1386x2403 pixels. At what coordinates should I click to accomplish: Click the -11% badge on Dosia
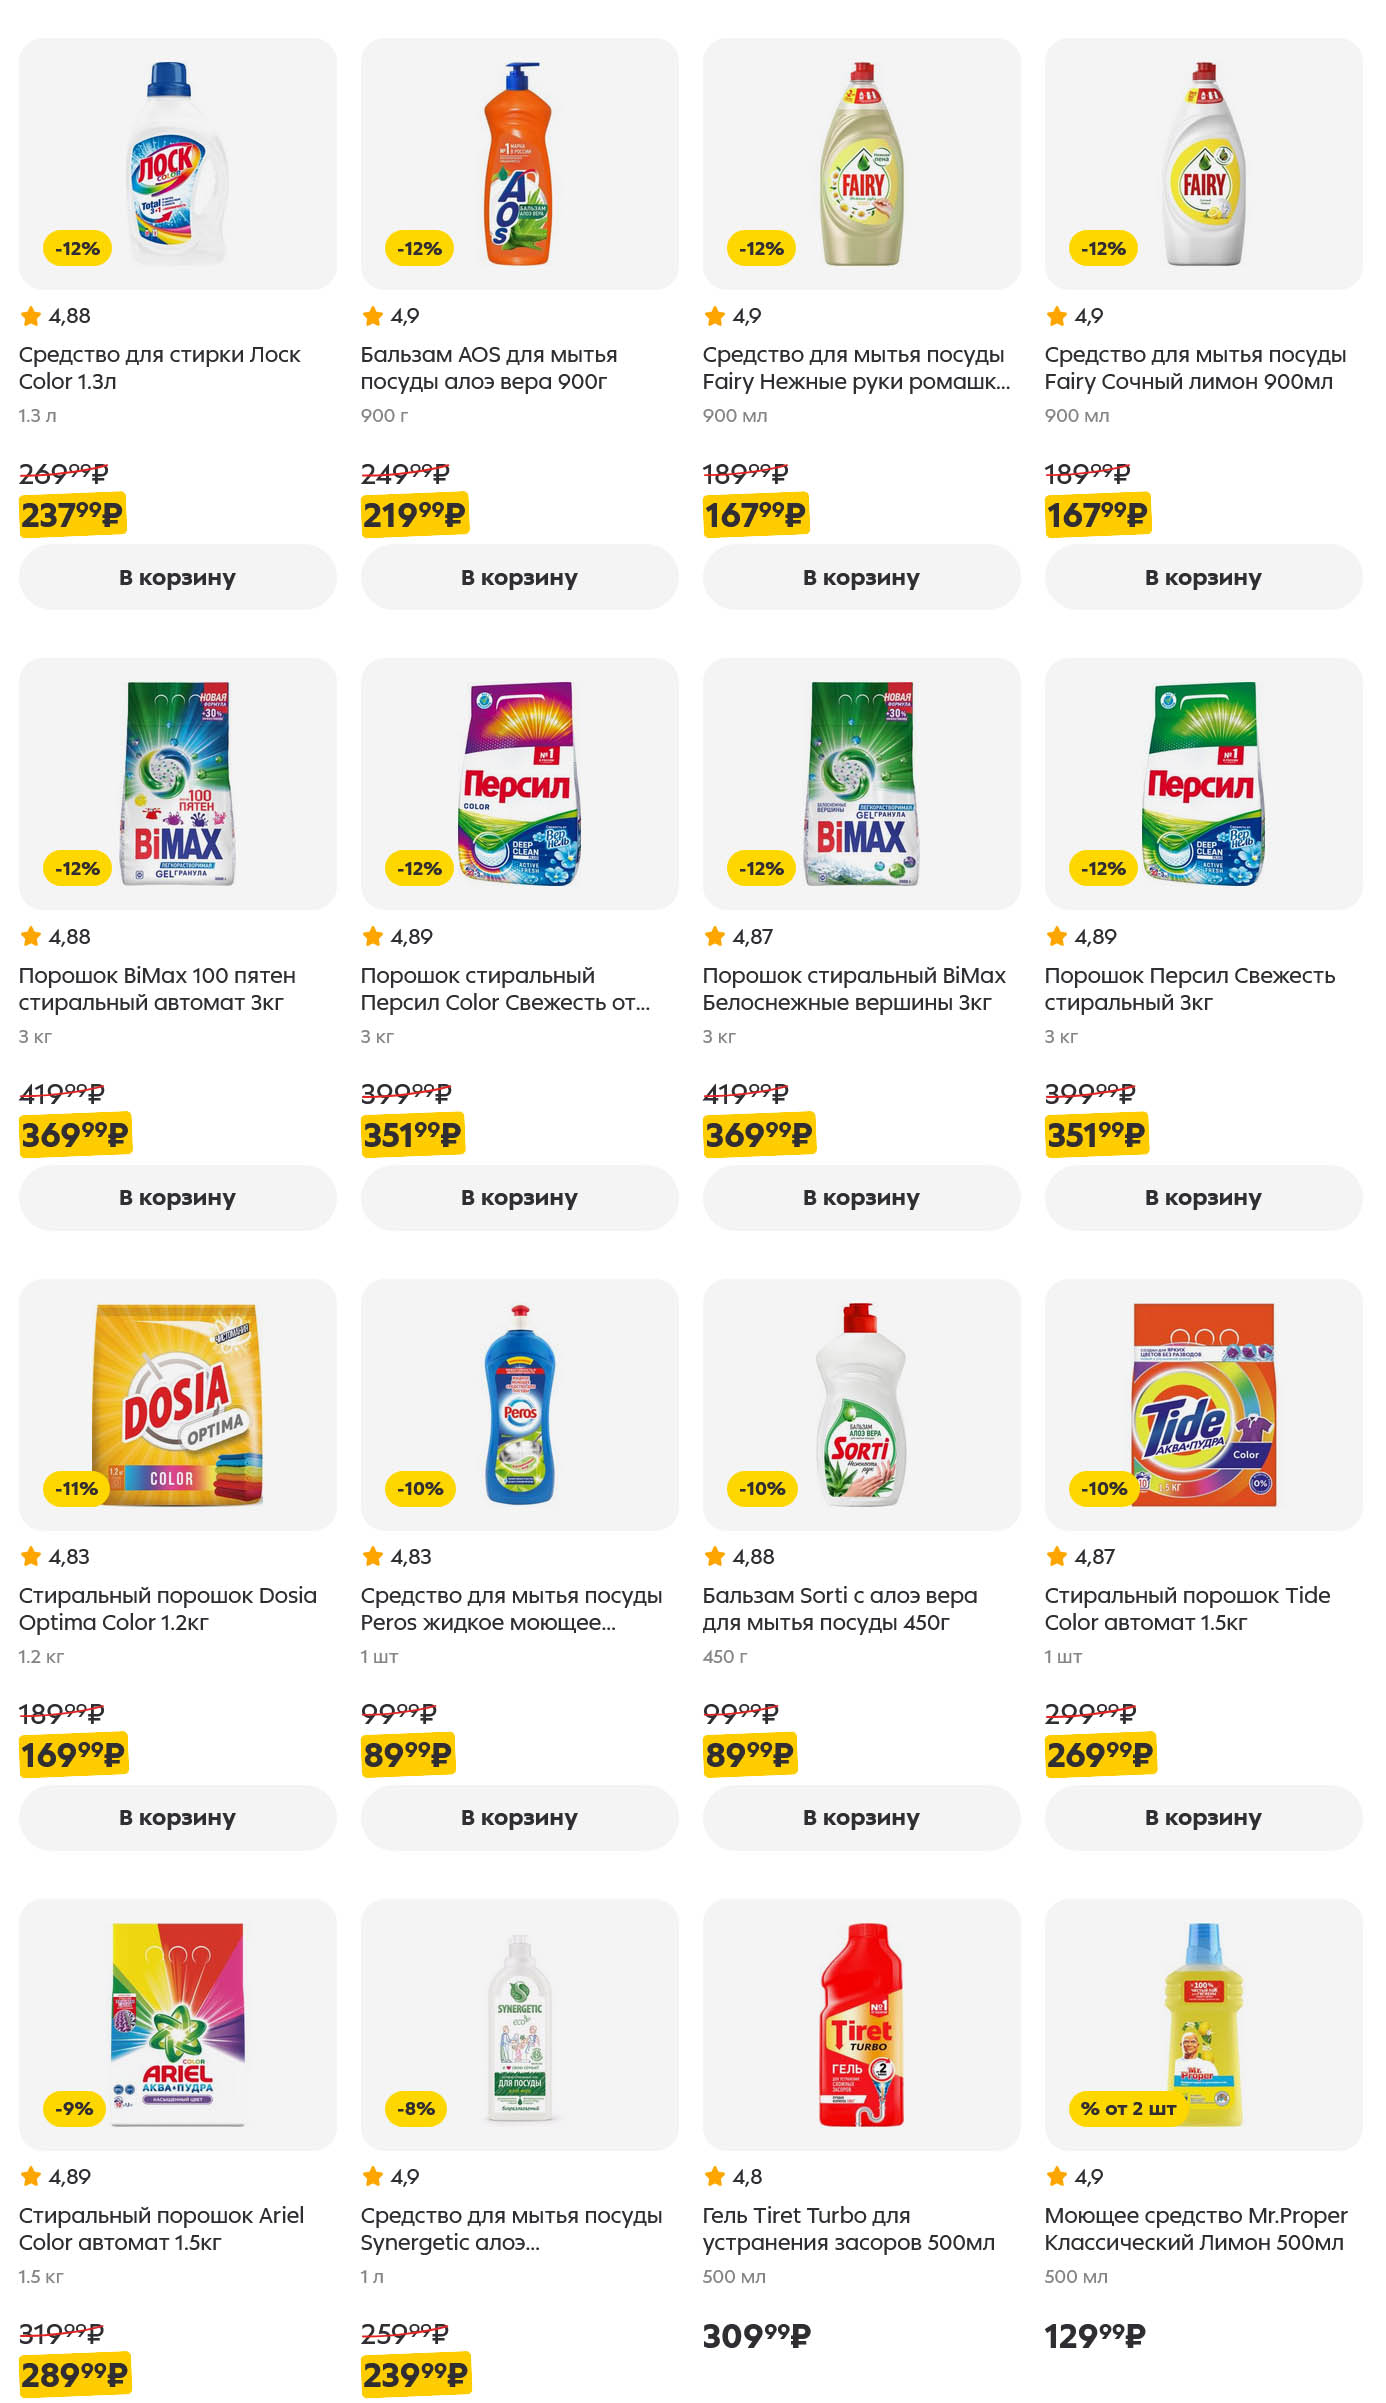coord(77,1488)
